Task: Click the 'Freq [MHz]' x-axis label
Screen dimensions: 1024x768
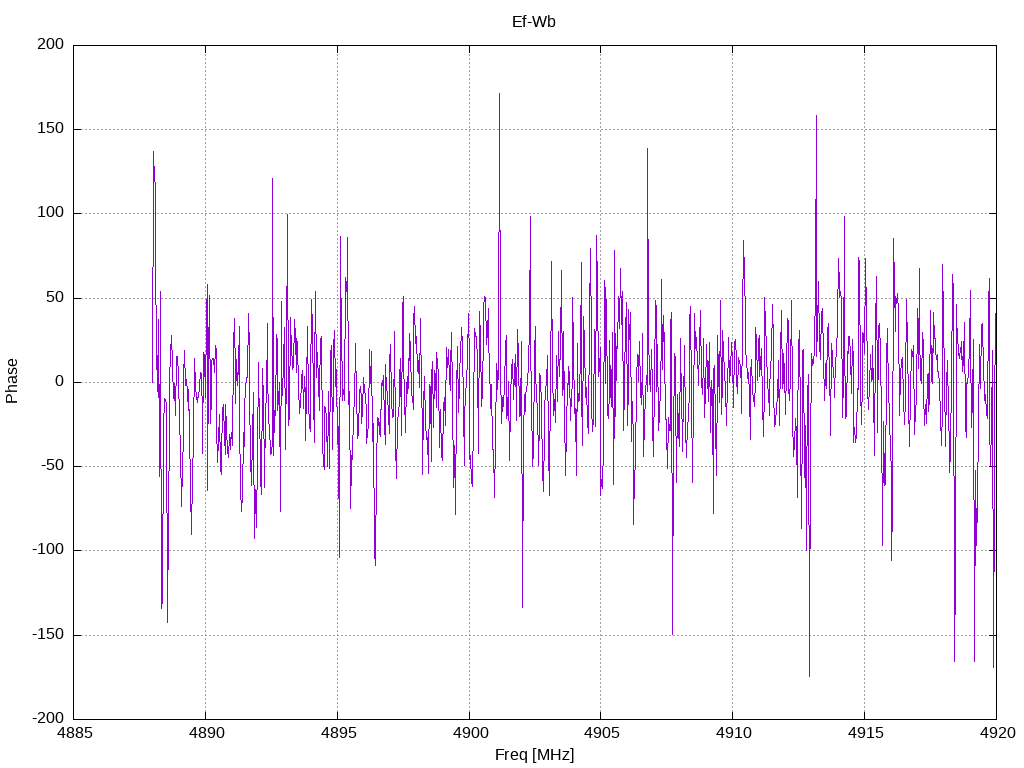Action: click(534, 754)
